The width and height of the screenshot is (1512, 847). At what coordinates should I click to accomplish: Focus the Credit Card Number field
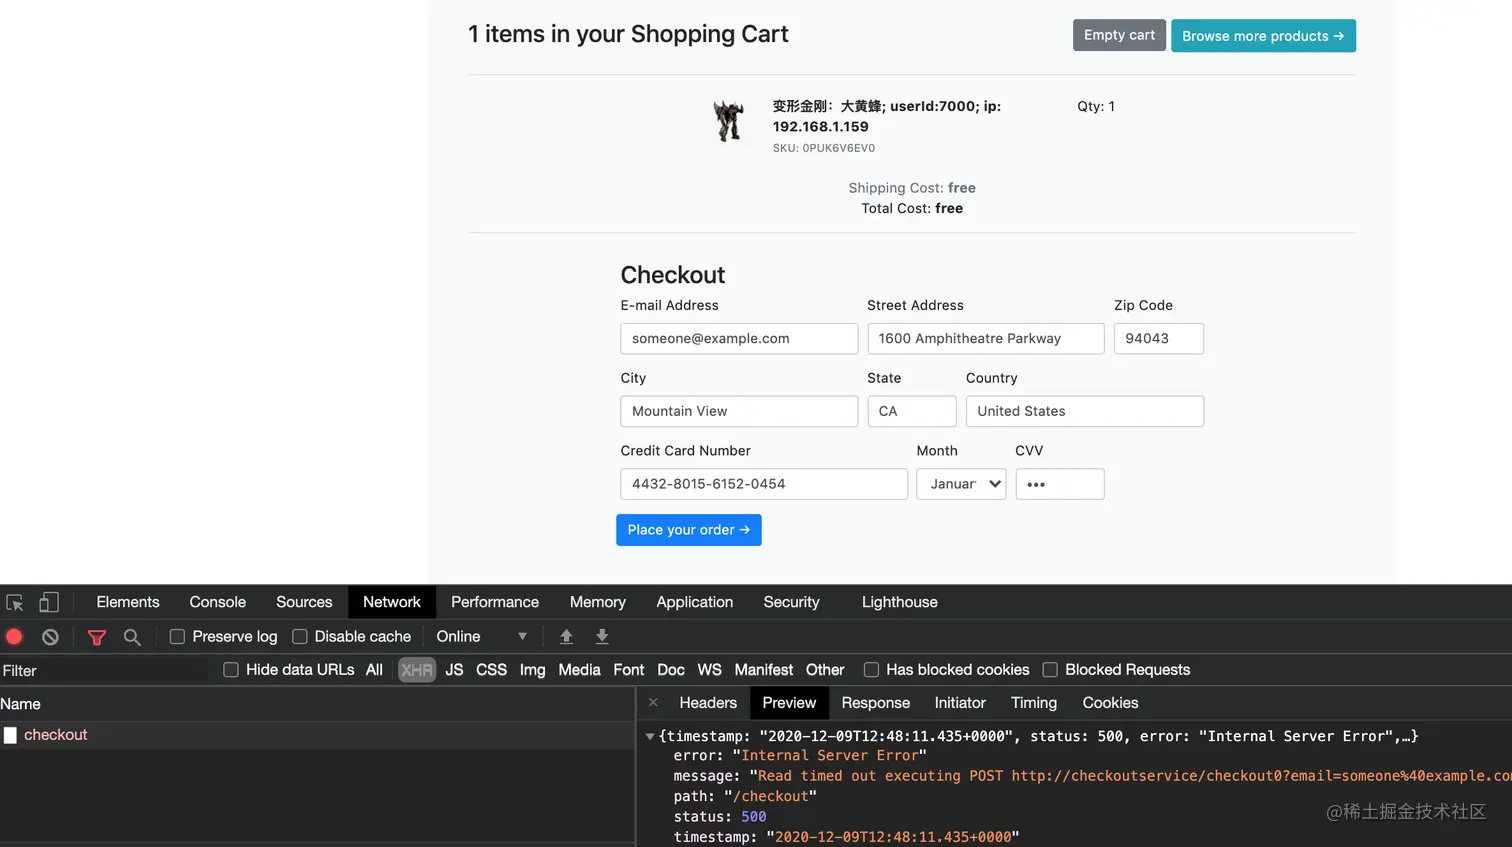[764, 484]
